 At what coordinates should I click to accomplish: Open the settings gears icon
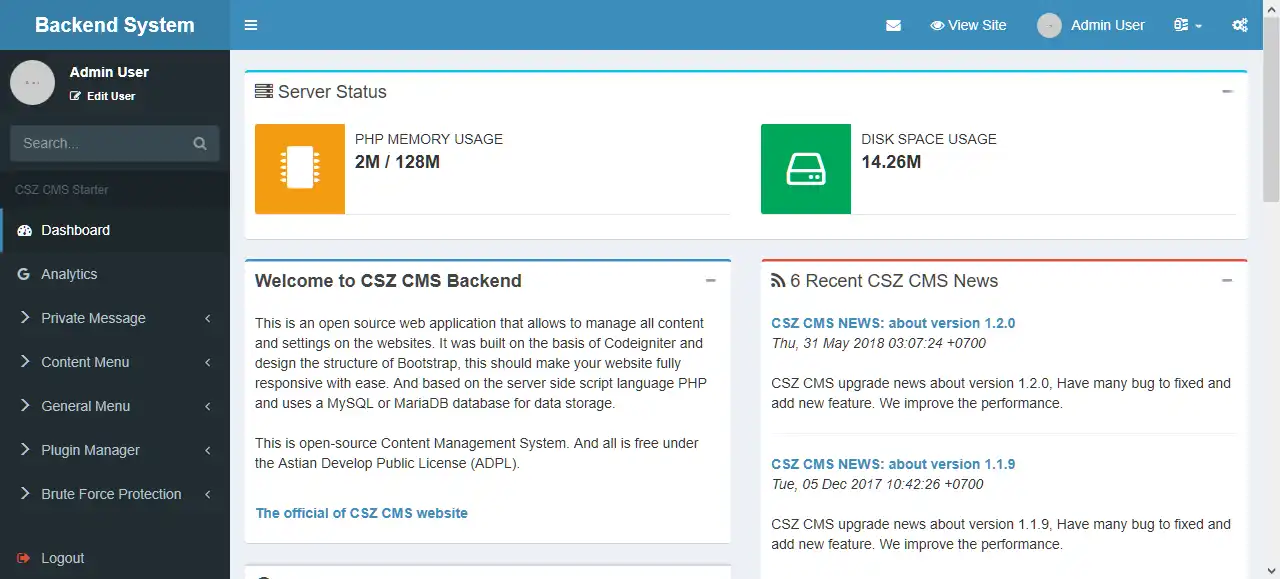pyautogui.click(x=1240, y=25)
